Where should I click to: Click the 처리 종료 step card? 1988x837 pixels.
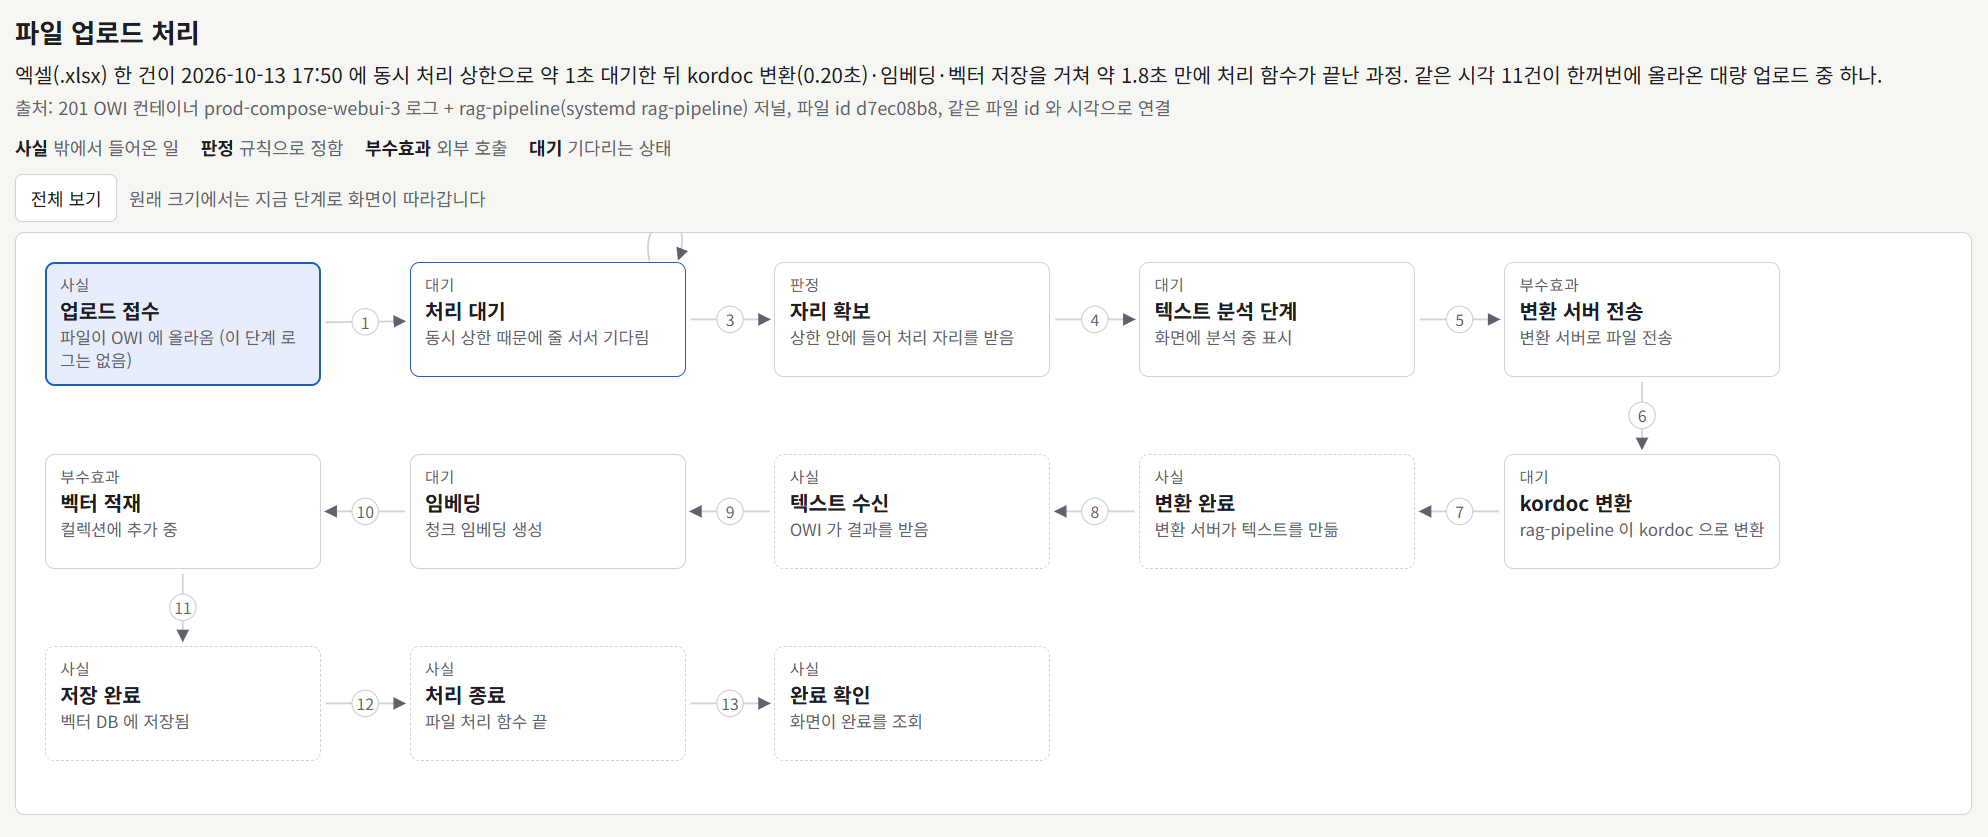tap(548, 703)
